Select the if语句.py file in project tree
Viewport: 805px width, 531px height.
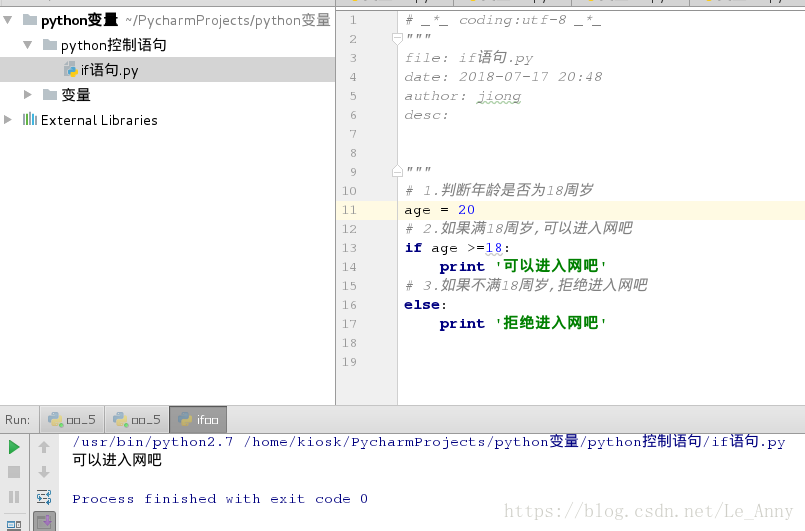(167, 69)
